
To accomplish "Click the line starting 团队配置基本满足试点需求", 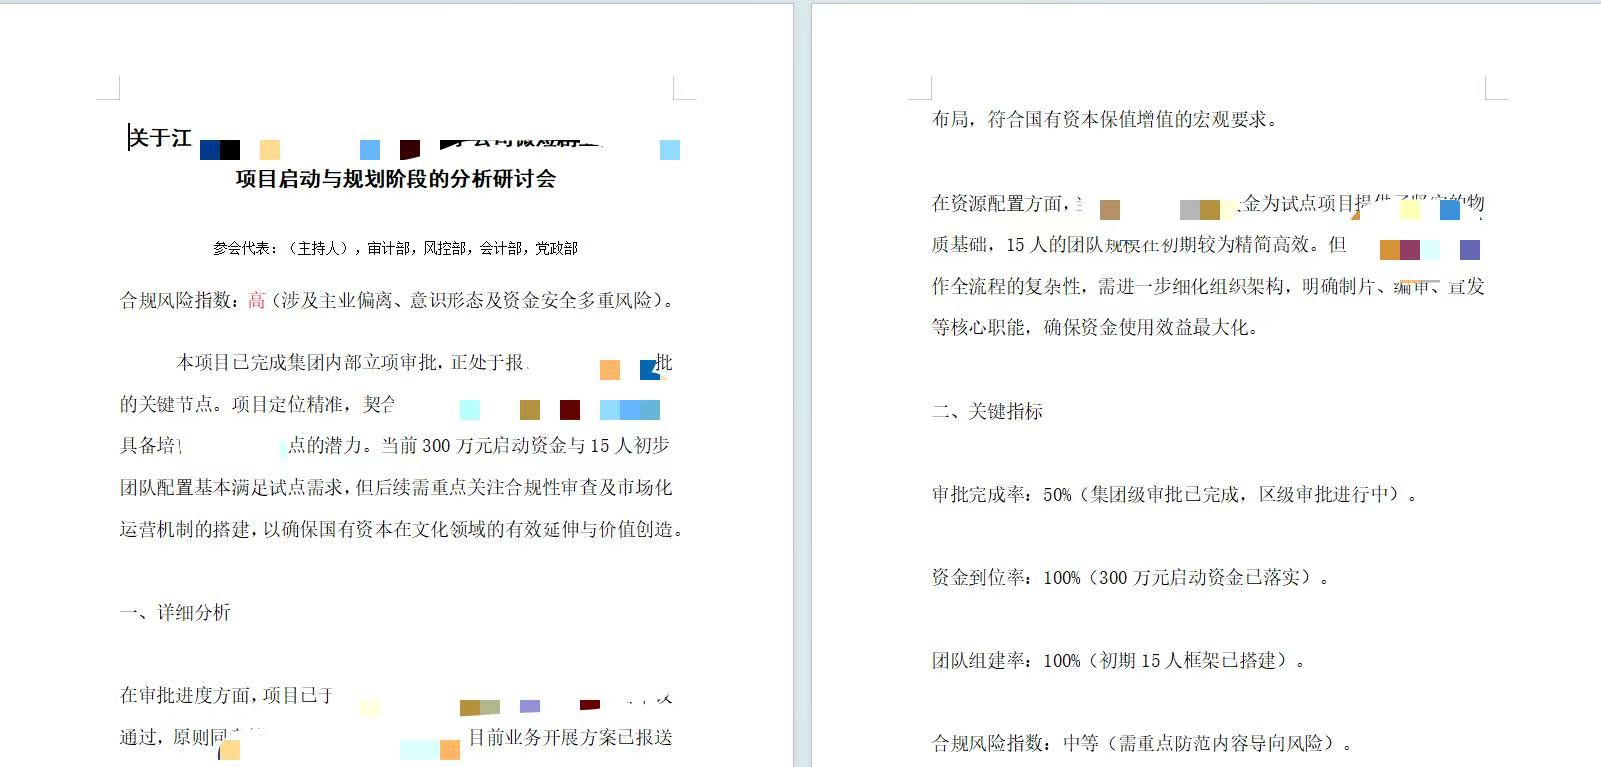I will click(x=395, y=487).
